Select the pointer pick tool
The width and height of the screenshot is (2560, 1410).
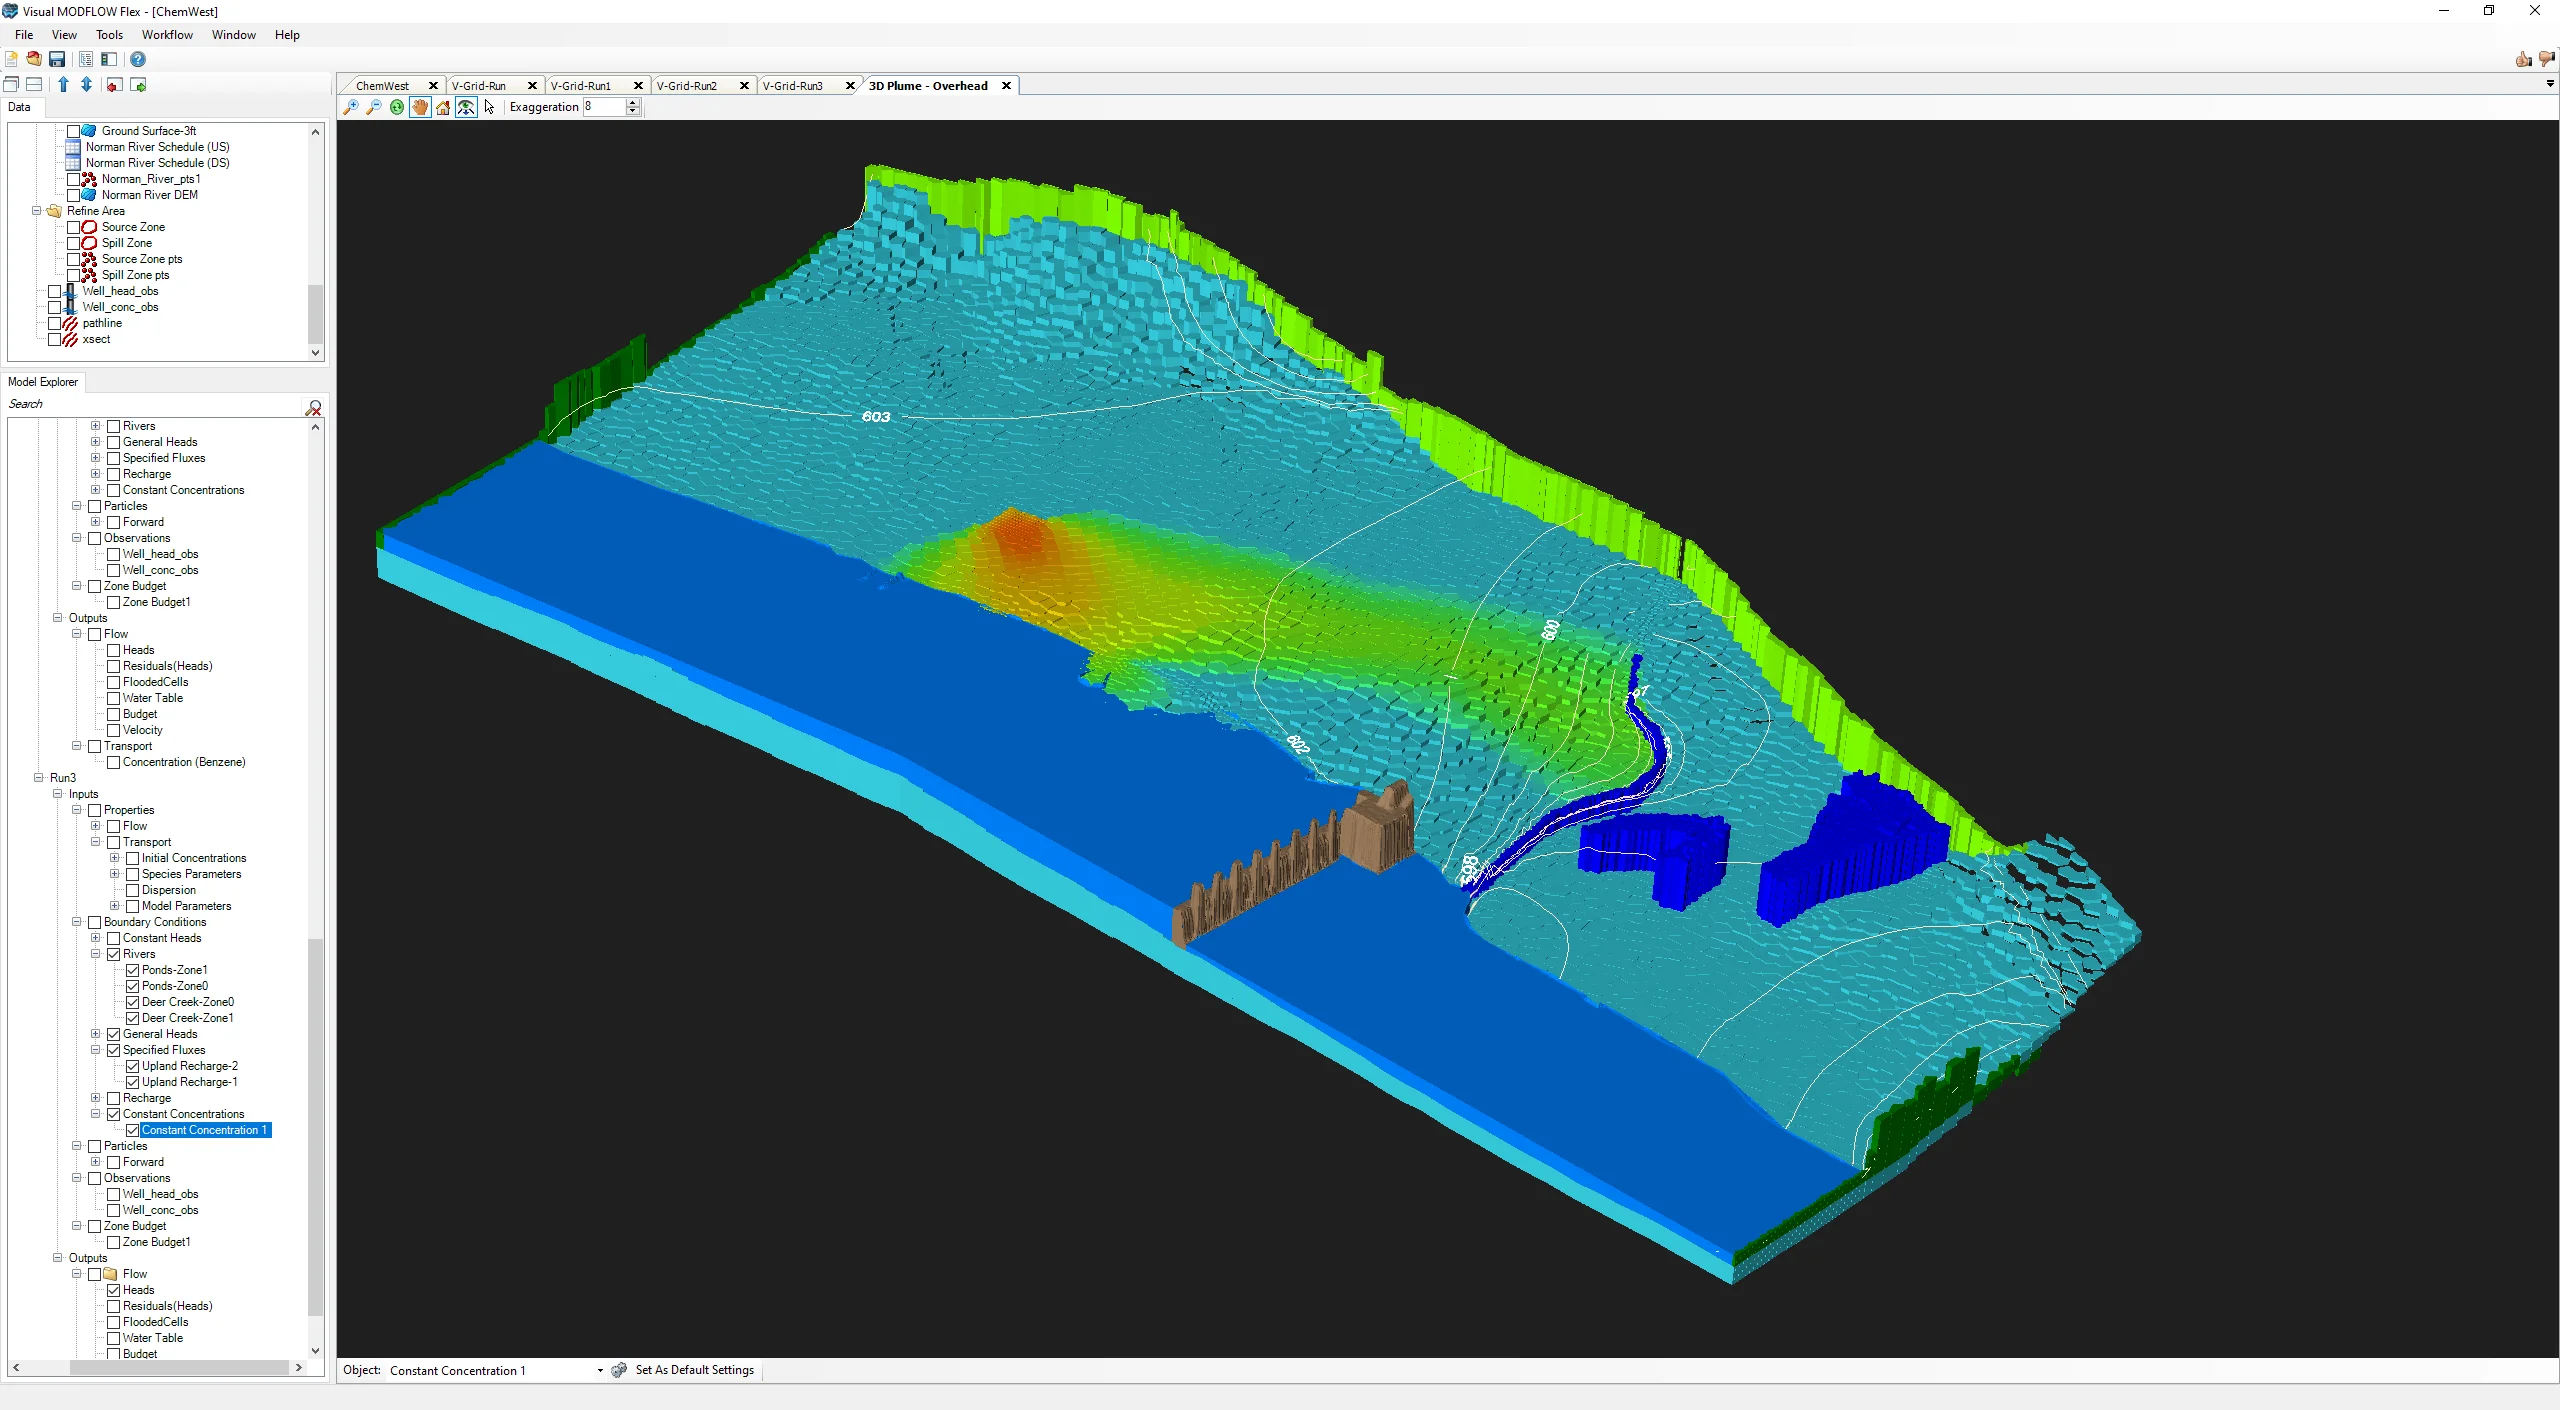(489, 107)
